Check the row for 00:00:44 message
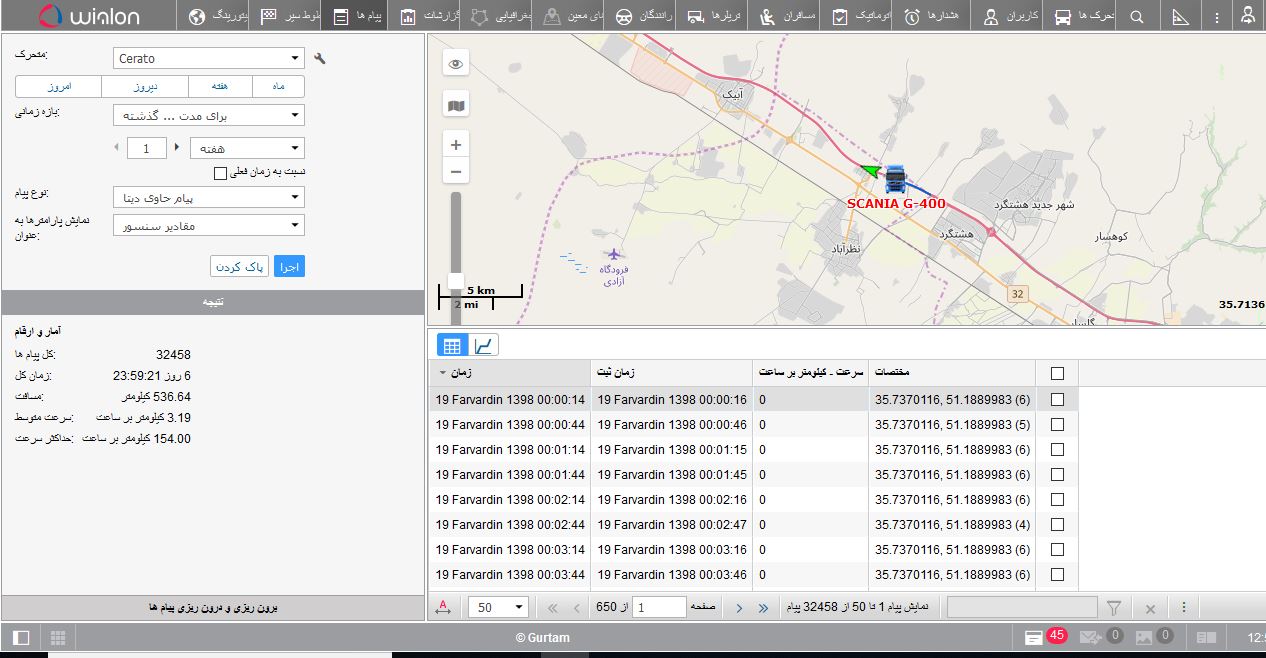The height and width of the screenshot is (658, 1266). tap(1057, 424)
